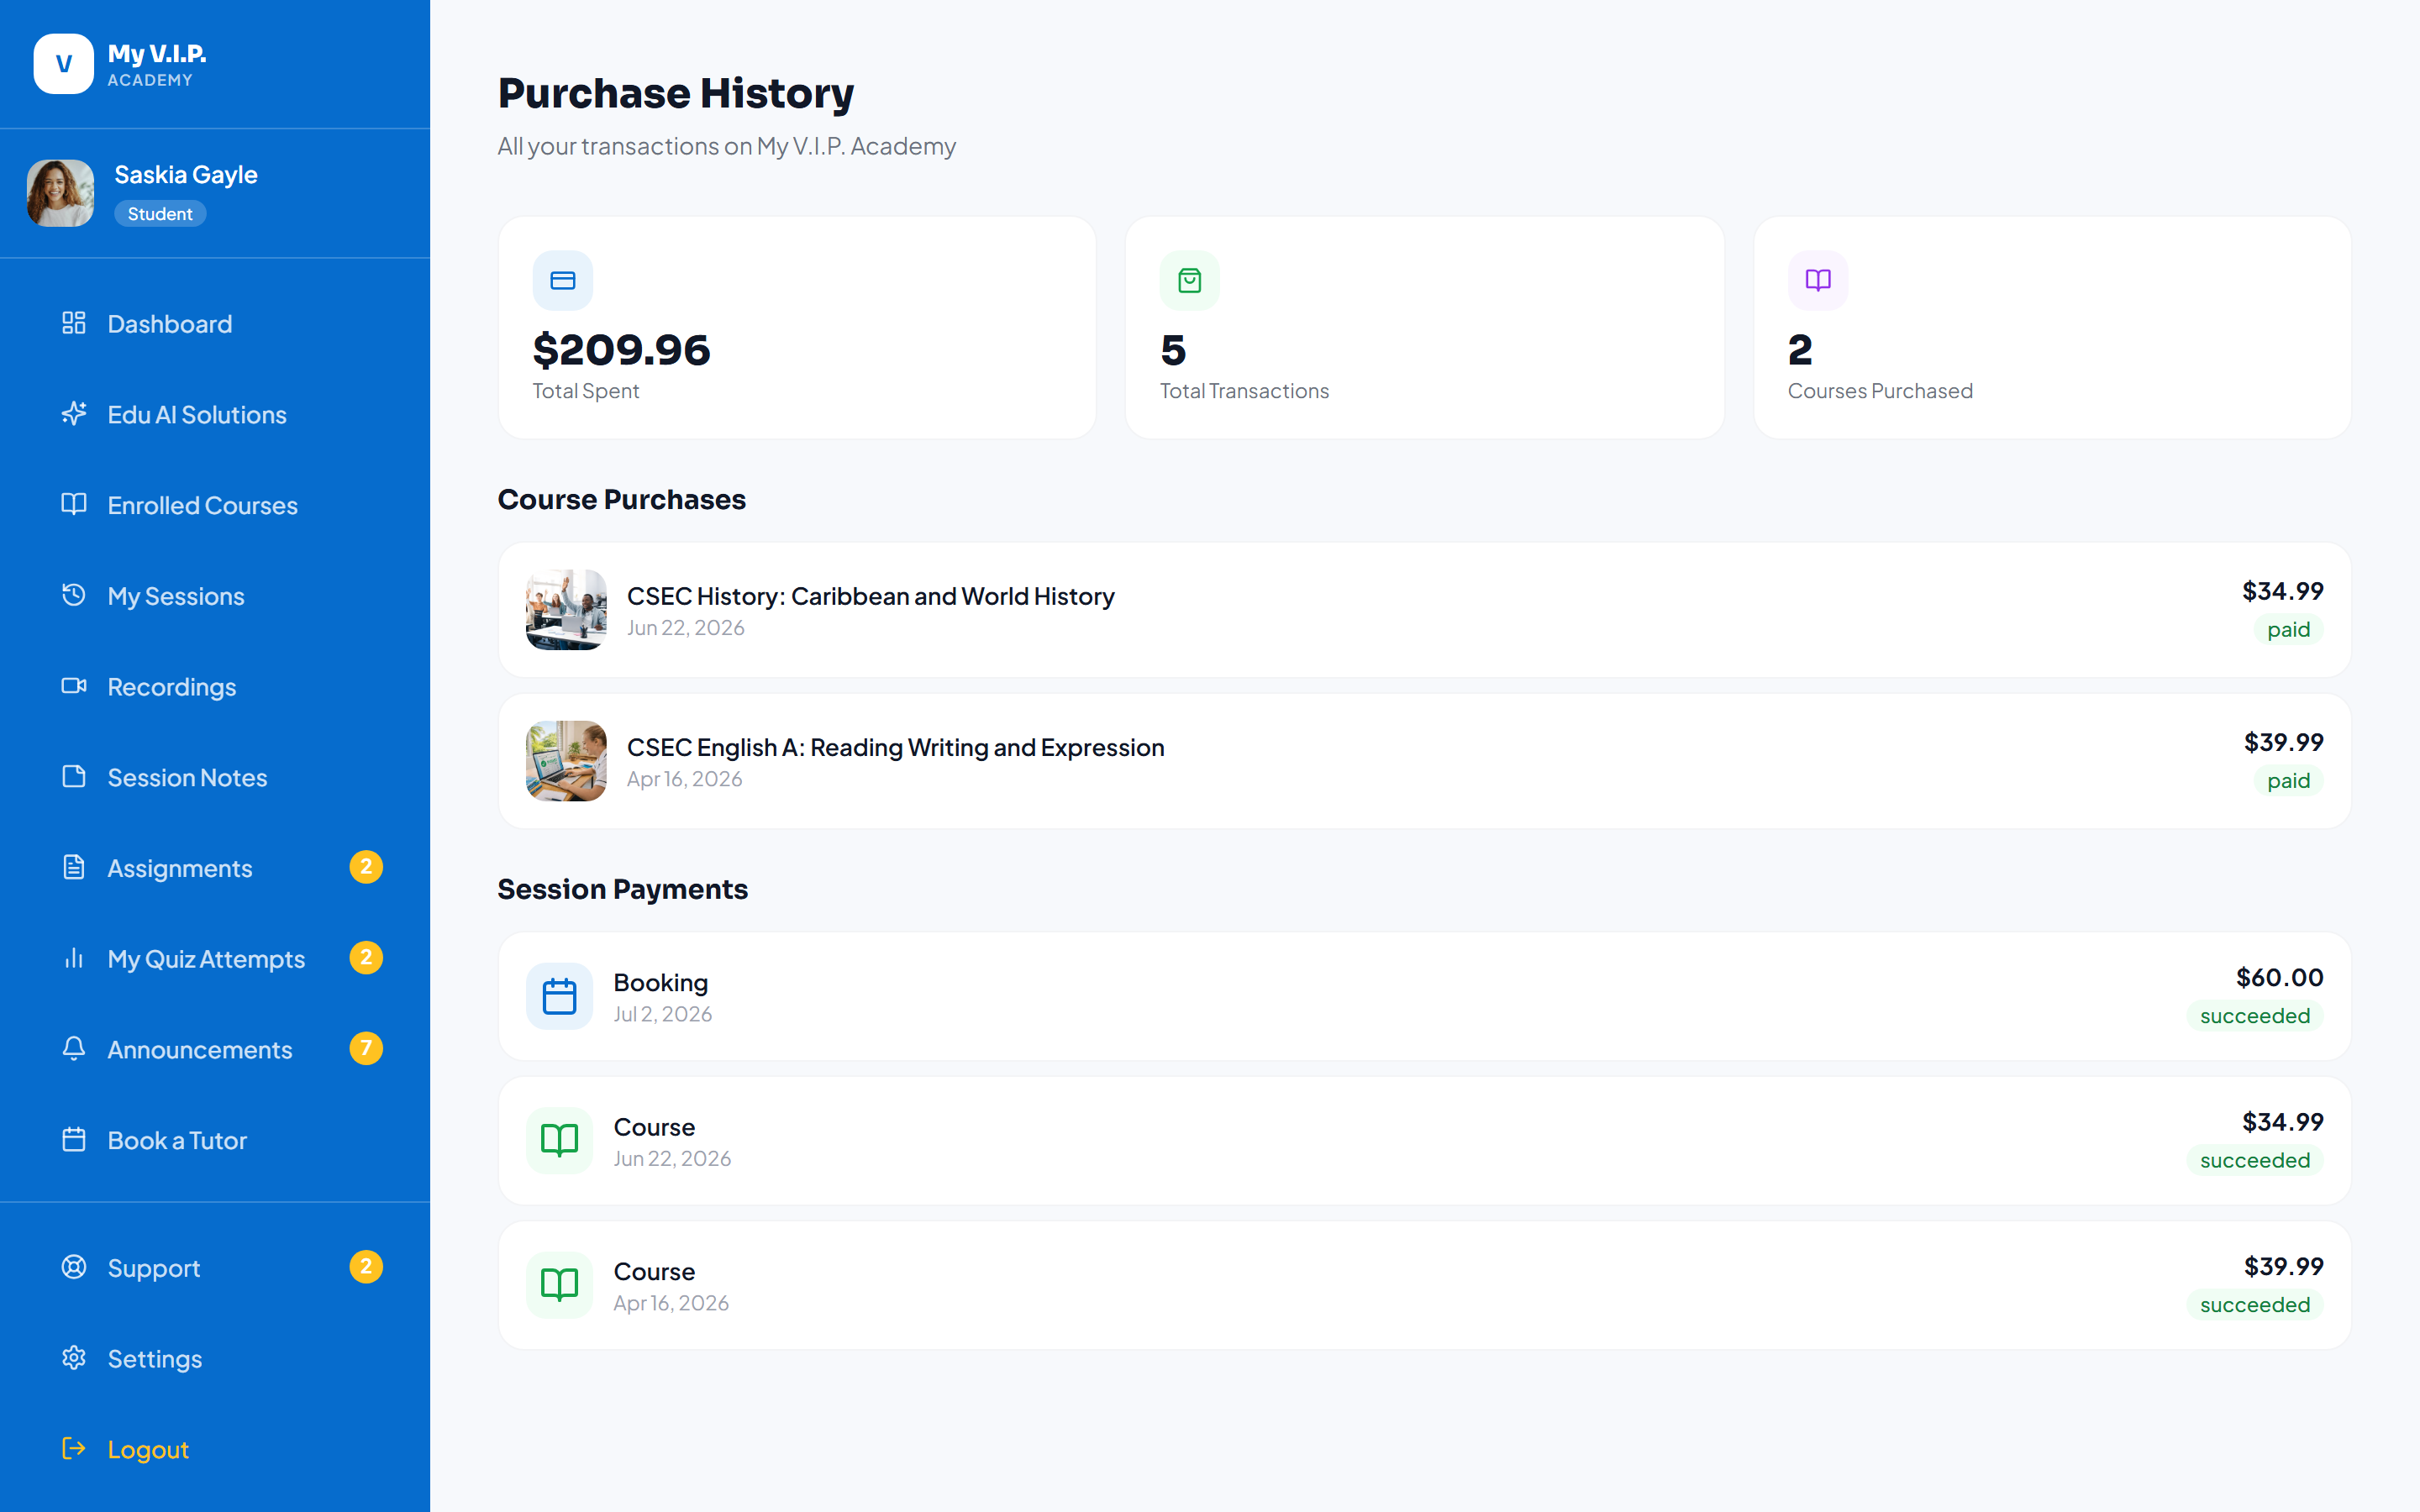Select the $209.96 total spent value
The width and height of the screenshot is (2420, 1512).
pos(621,350)
